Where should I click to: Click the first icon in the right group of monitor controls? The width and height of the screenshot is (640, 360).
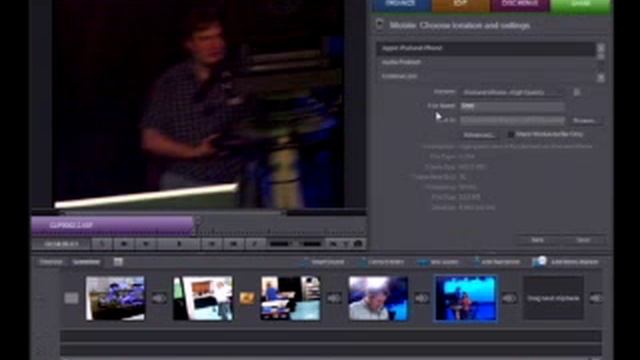(333, 244)
